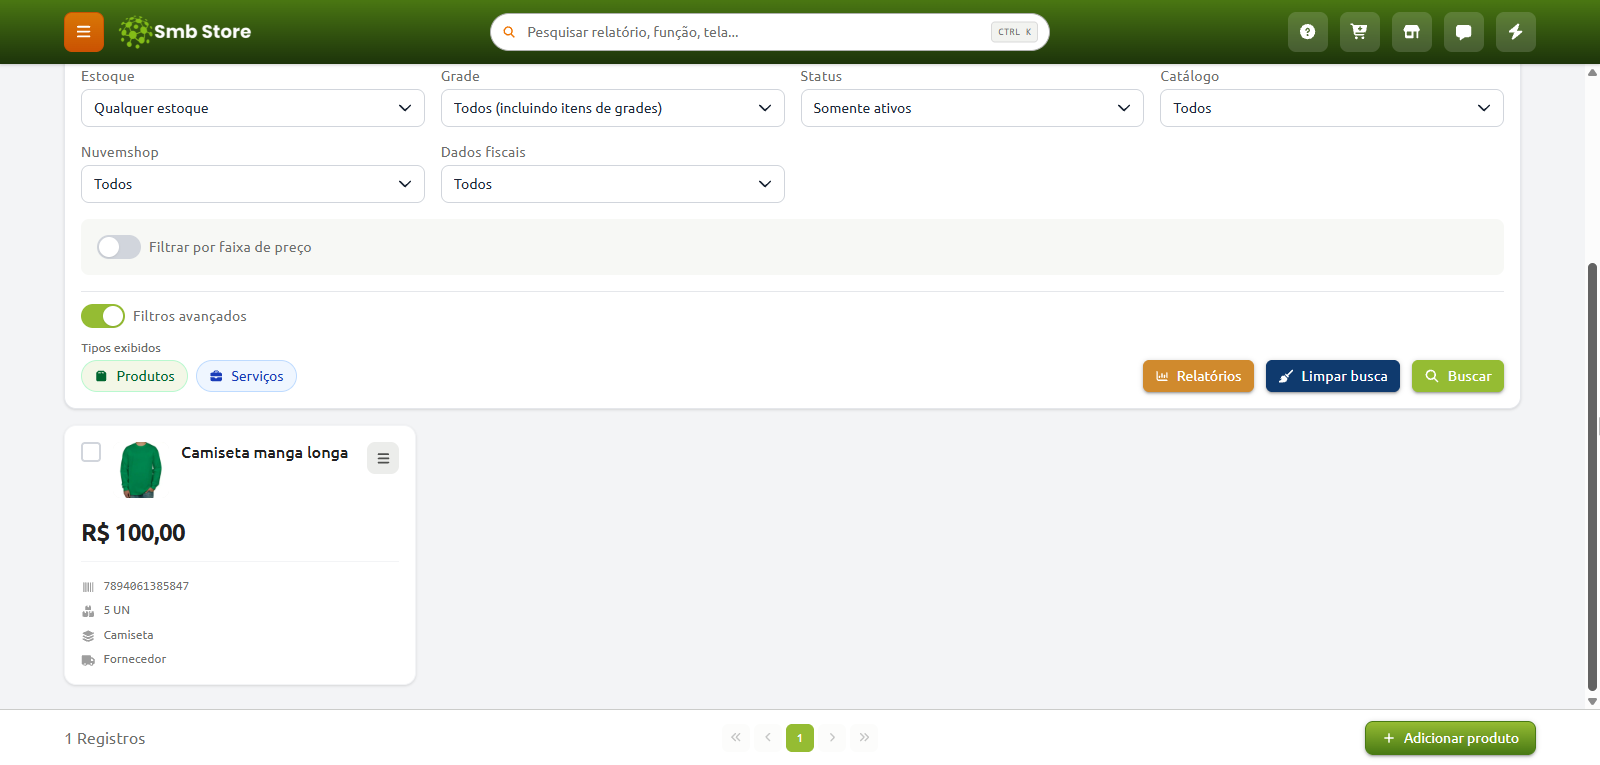Open the Status dropdown
This screenshot has width=1600, height=765.
pos(972,108)
